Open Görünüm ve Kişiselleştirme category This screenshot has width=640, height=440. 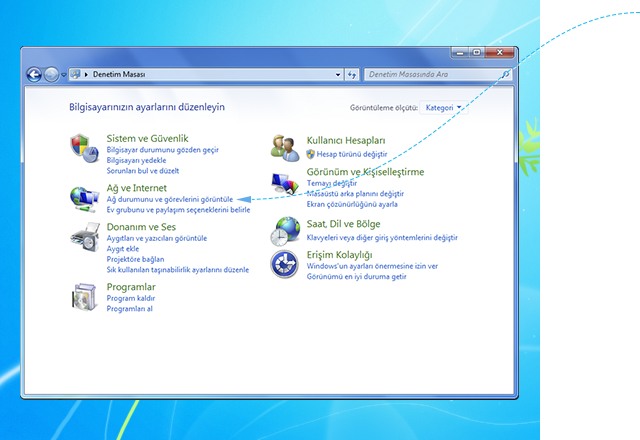pyautogui.click(x=365, y=172)
